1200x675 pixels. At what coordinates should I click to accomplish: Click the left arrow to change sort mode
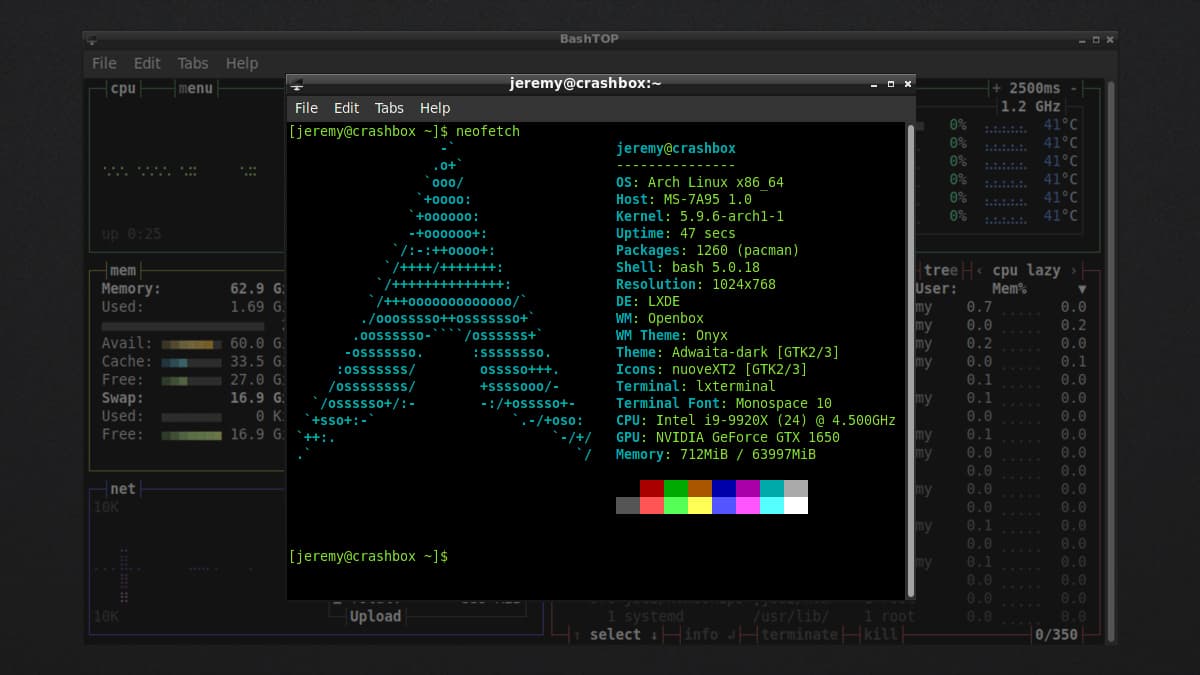980,270
